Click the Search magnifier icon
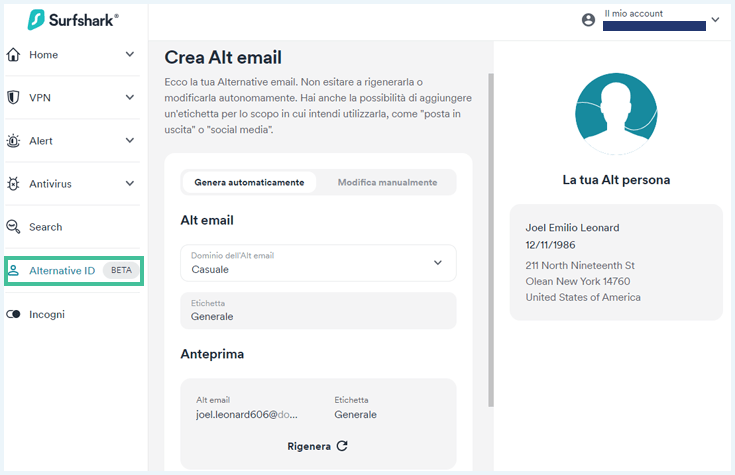 click(13, 227)
